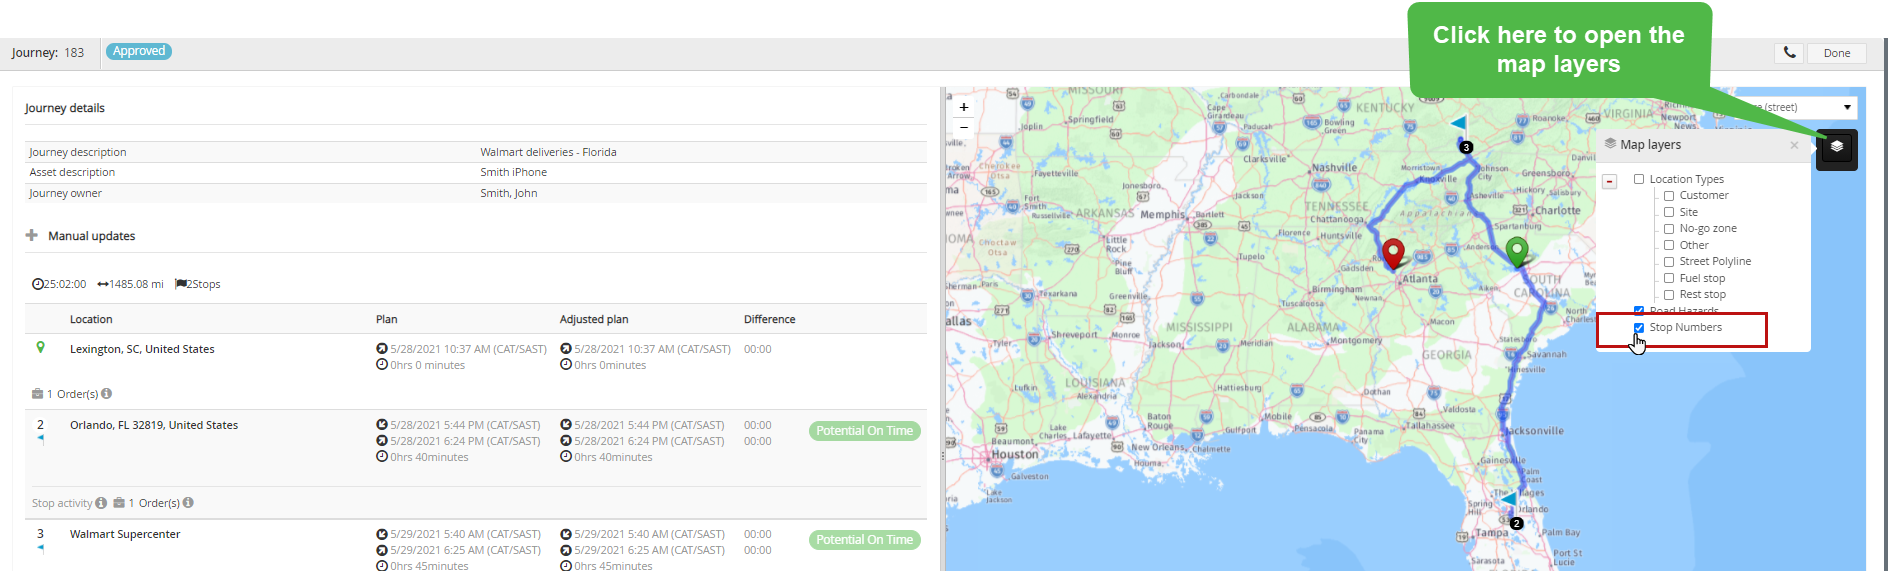Viewport: 1888px width, 571px height.
Task: Click the green map pin marker
Action: (x=1517, y=251)
